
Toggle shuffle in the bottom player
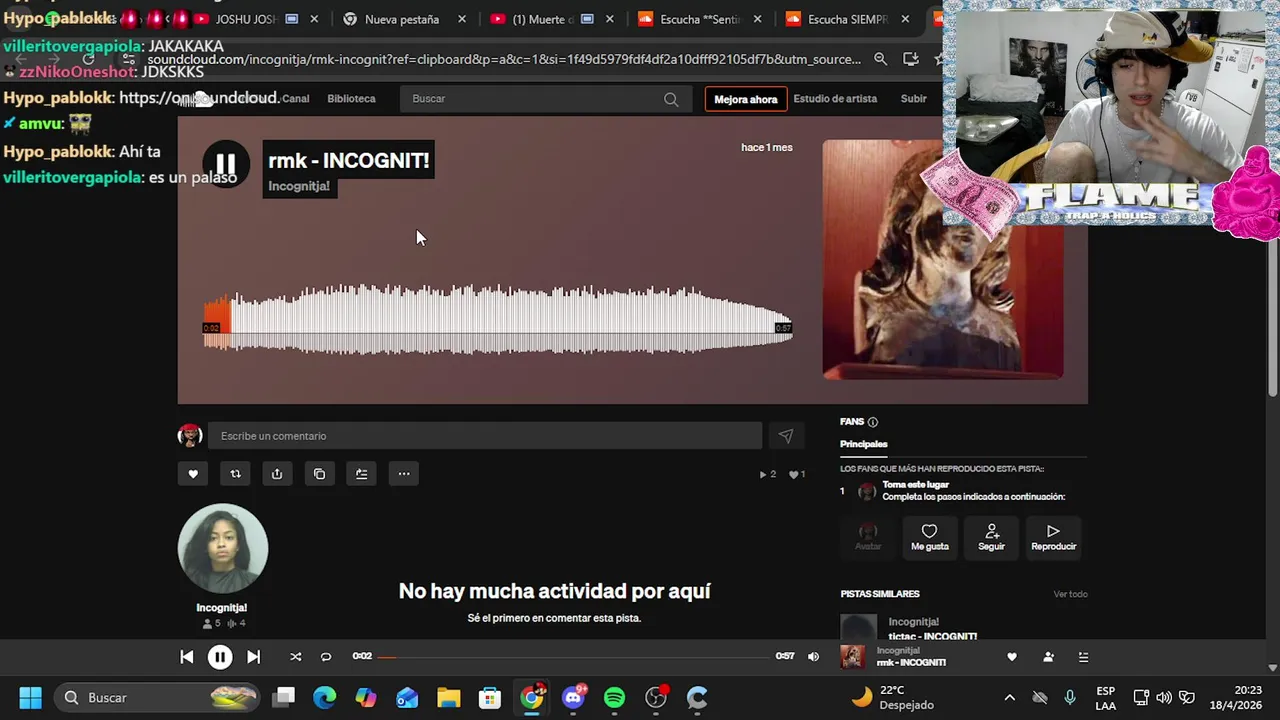point(295,657)
